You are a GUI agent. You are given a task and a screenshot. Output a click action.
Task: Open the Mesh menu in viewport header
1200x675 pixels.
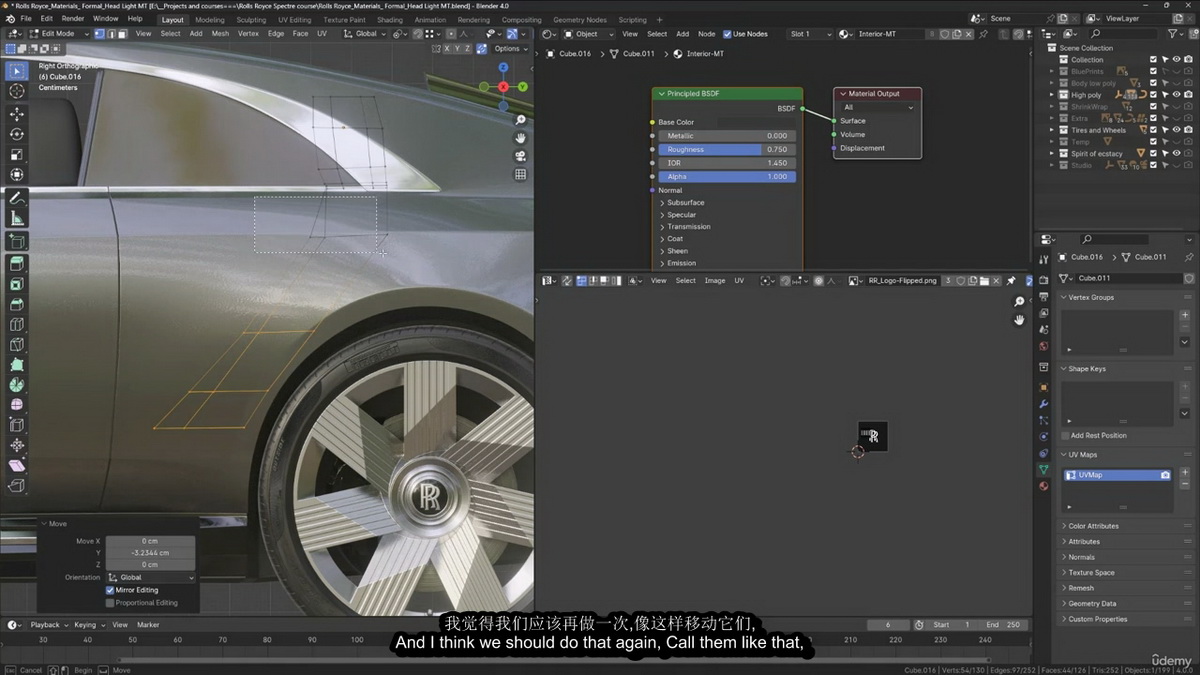click(x=220, y=33)
